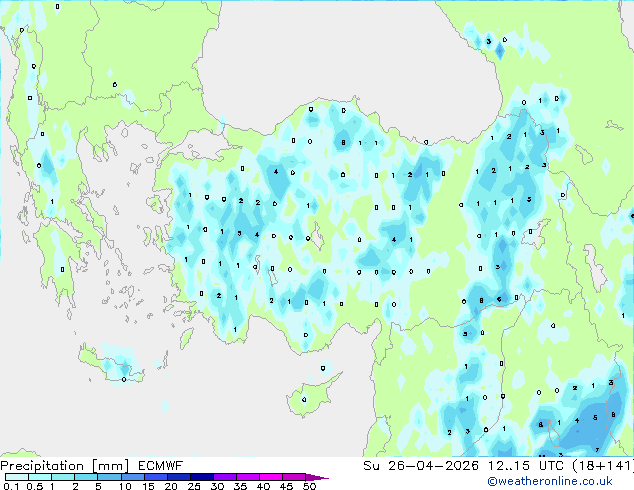Click the "10" legend value
The height and width of the screenshot is (490, 634).
pos(125,486)
